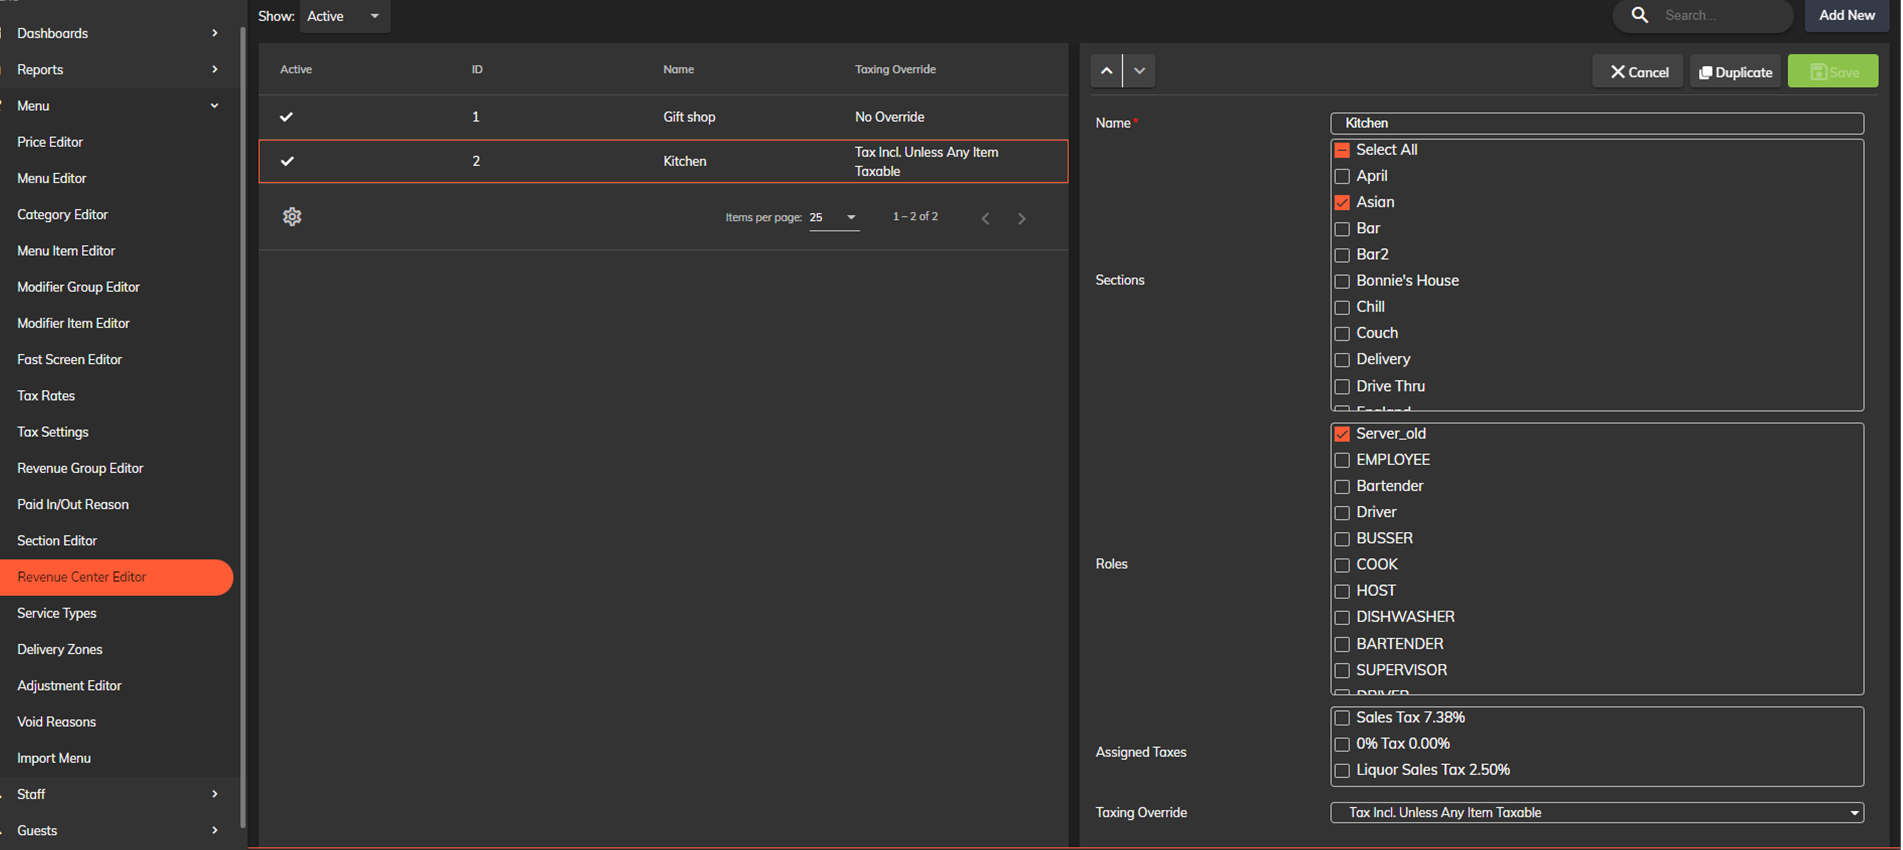Click the search magnifier icon

[x=1640, y=15]
